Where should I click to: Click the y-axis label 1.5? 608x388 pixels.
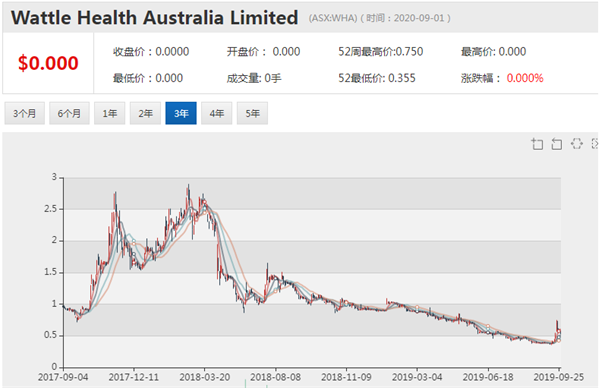coord(50,272)
